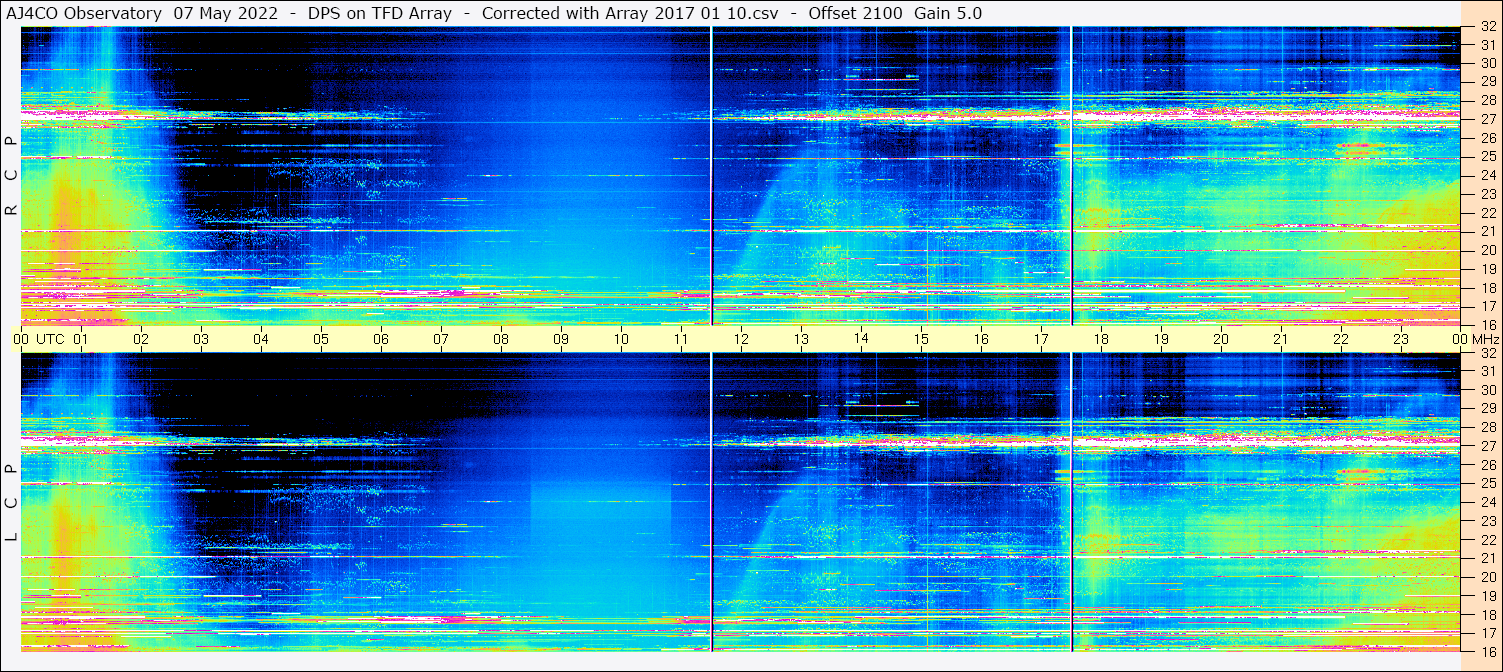Click the "09" hour marker
Viewport: 1503px width, 672px height.
tap(561, 339)
